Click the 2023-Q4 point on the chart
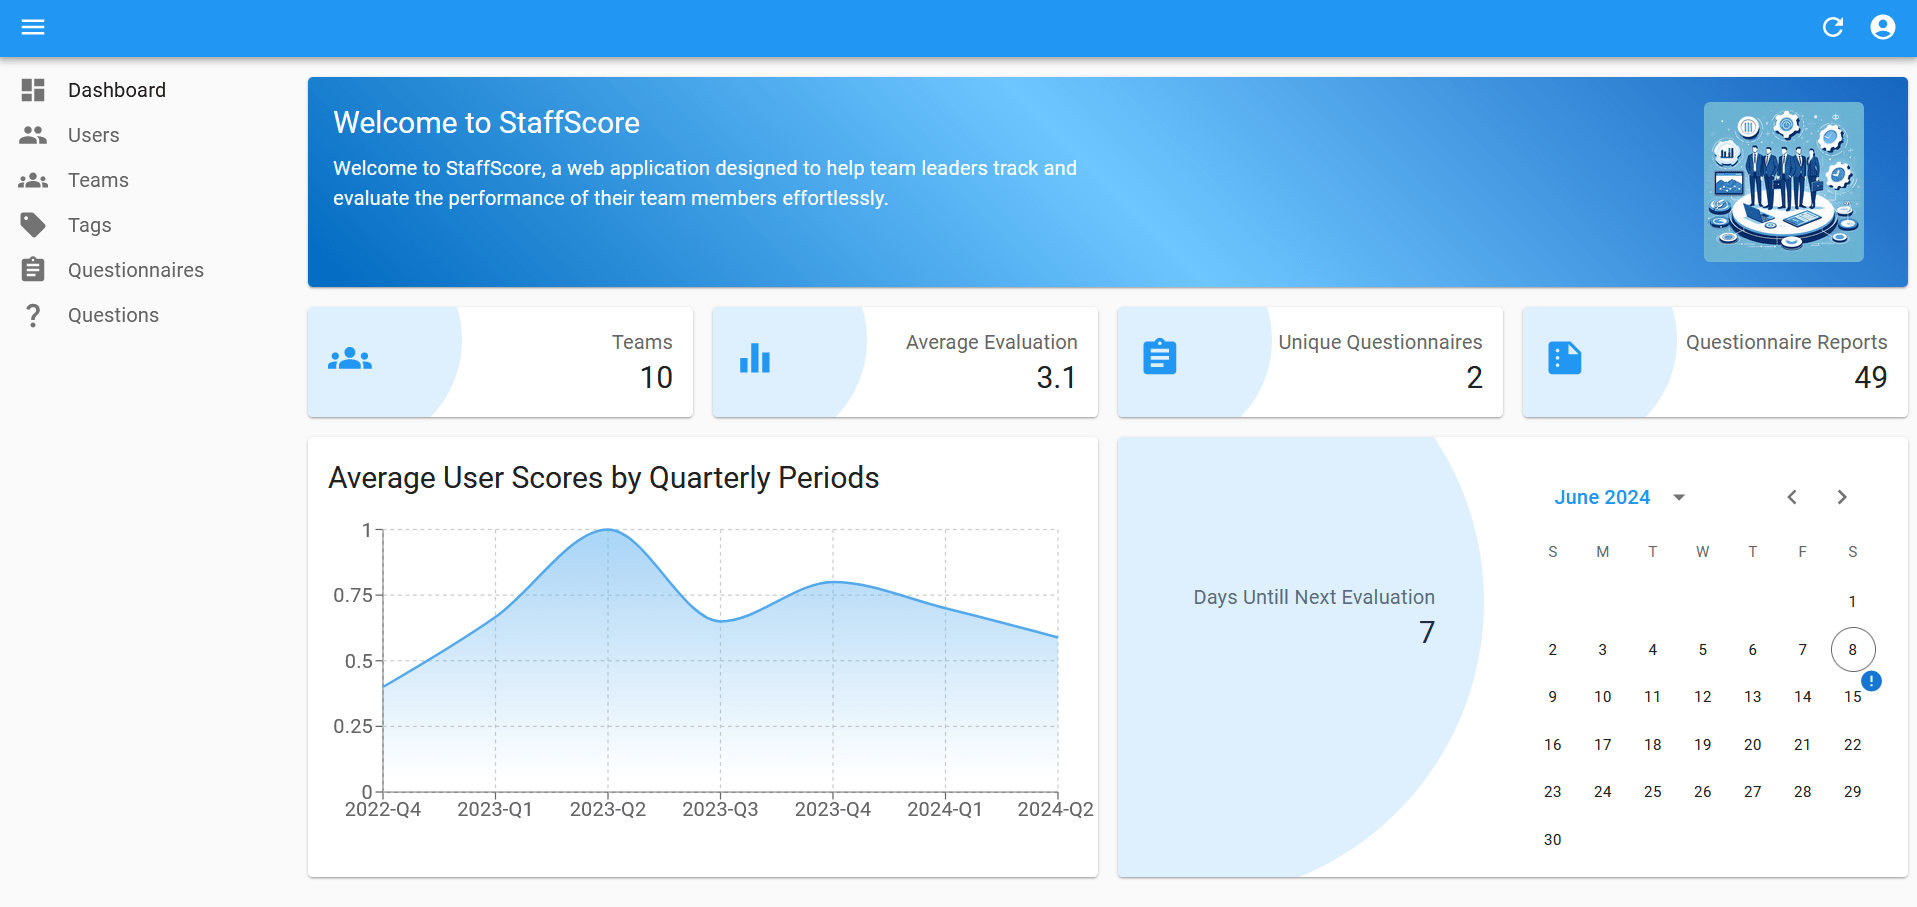 point(833,582)
